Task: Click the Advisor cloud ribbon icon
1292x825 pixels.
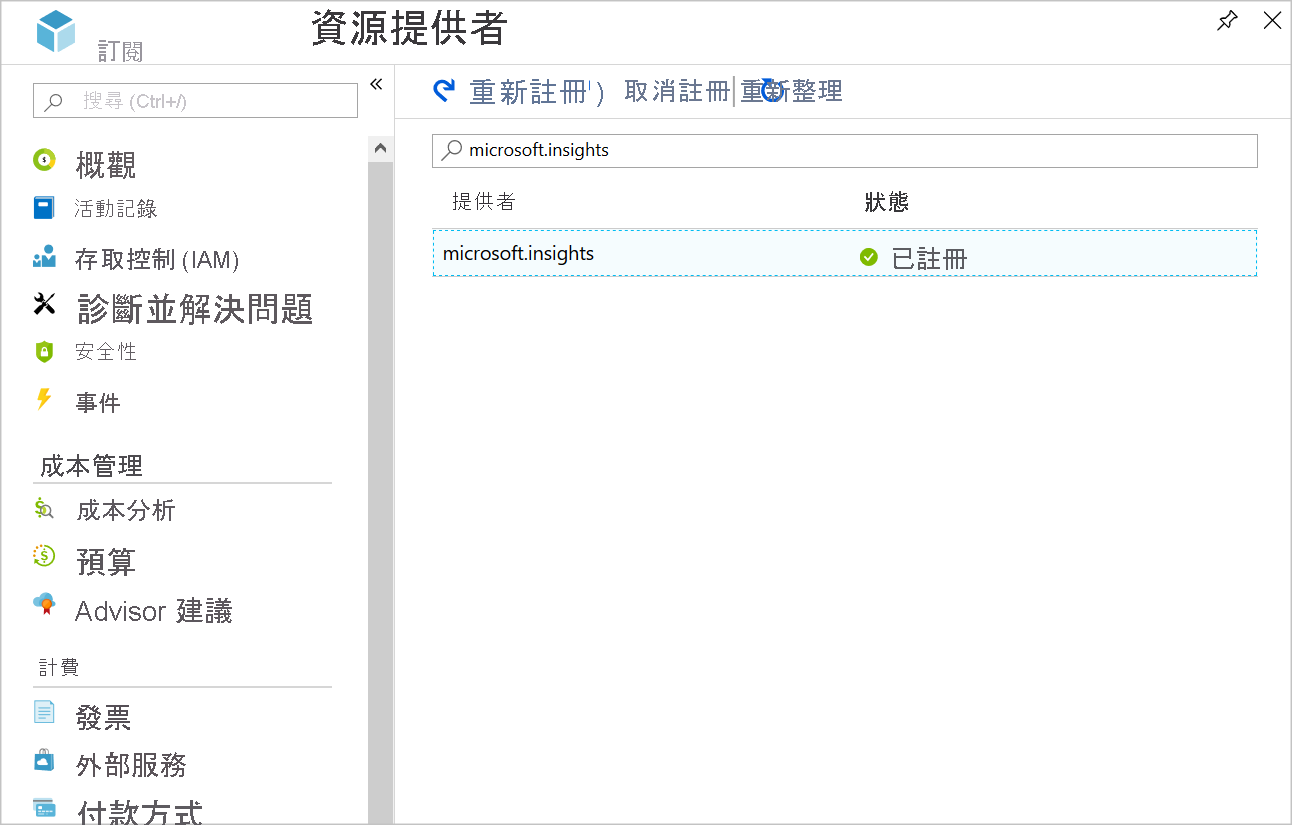Action: 44,604
